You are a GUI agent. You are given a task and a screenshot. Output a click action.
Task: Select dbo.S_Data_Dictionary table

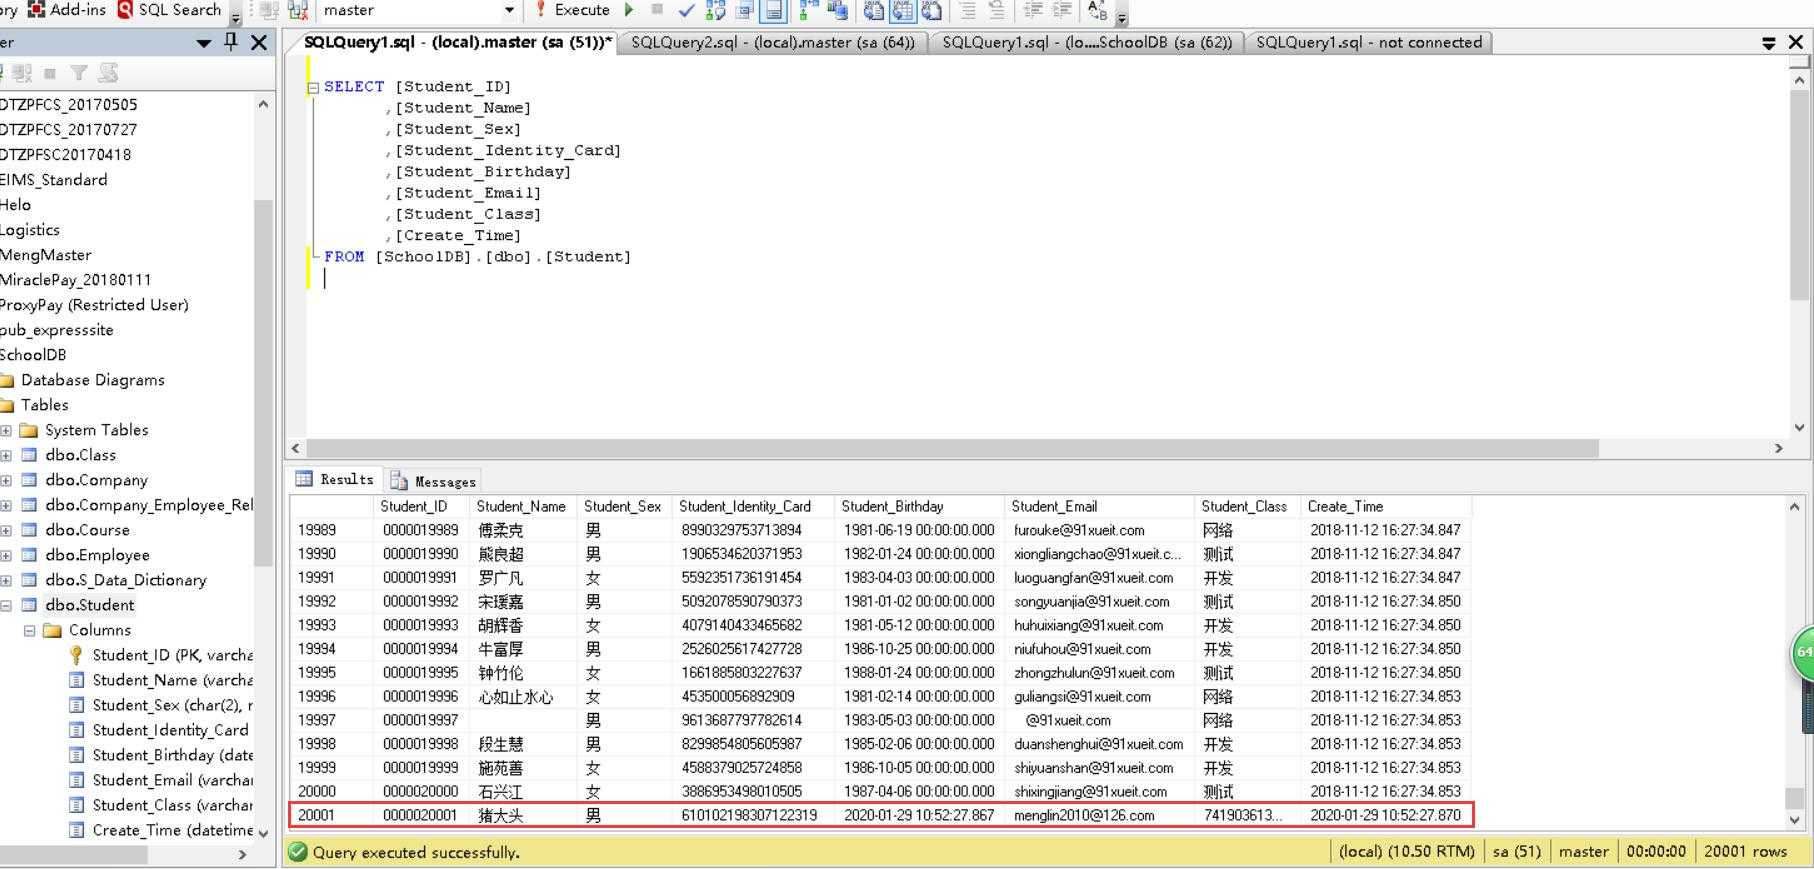pos(126,580)
